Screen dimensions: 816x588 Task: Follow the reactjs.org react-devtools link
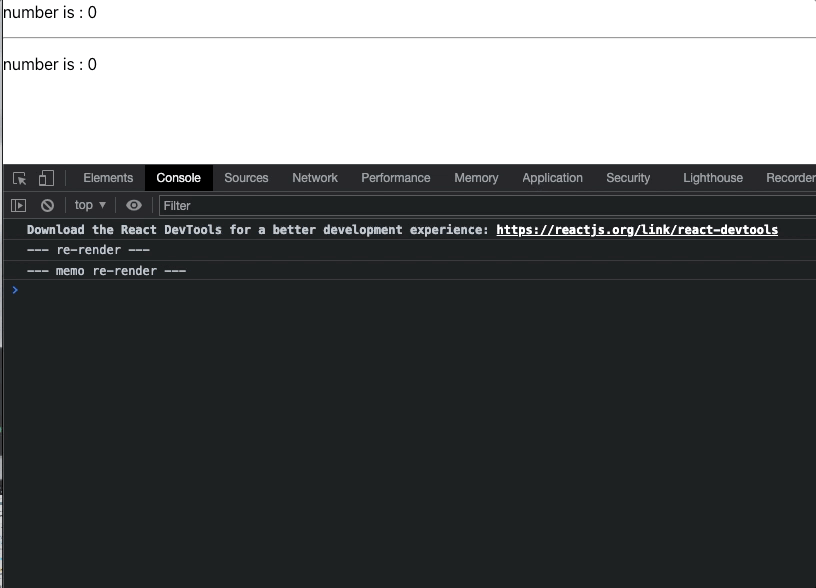pyautogui.click(x=637, y=230)
